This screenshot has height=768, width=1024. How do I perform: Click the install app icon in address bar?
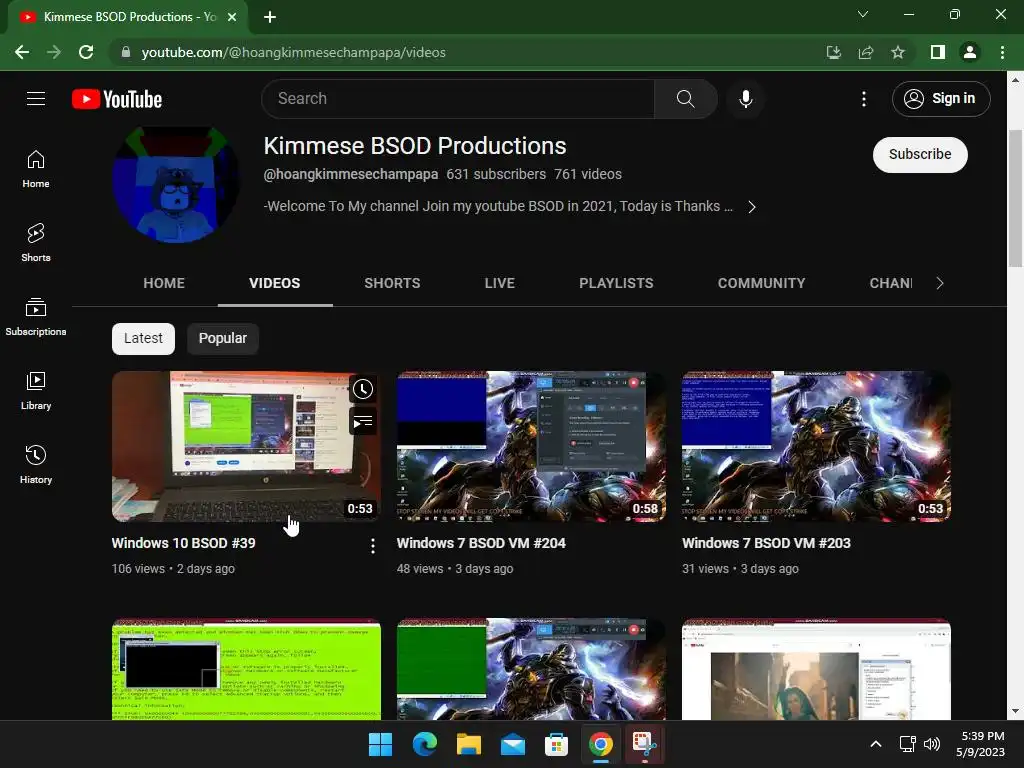(833, 52)
